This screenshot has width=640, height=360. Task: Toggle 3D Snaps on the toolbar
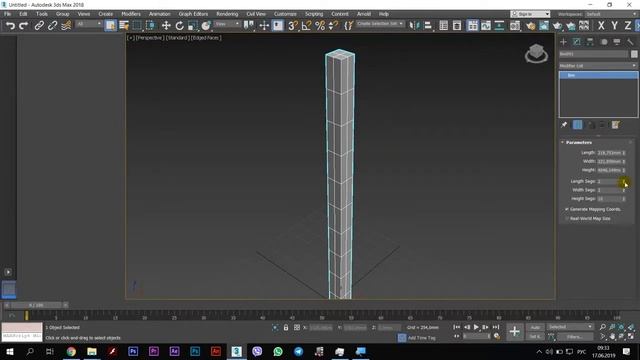293,26
